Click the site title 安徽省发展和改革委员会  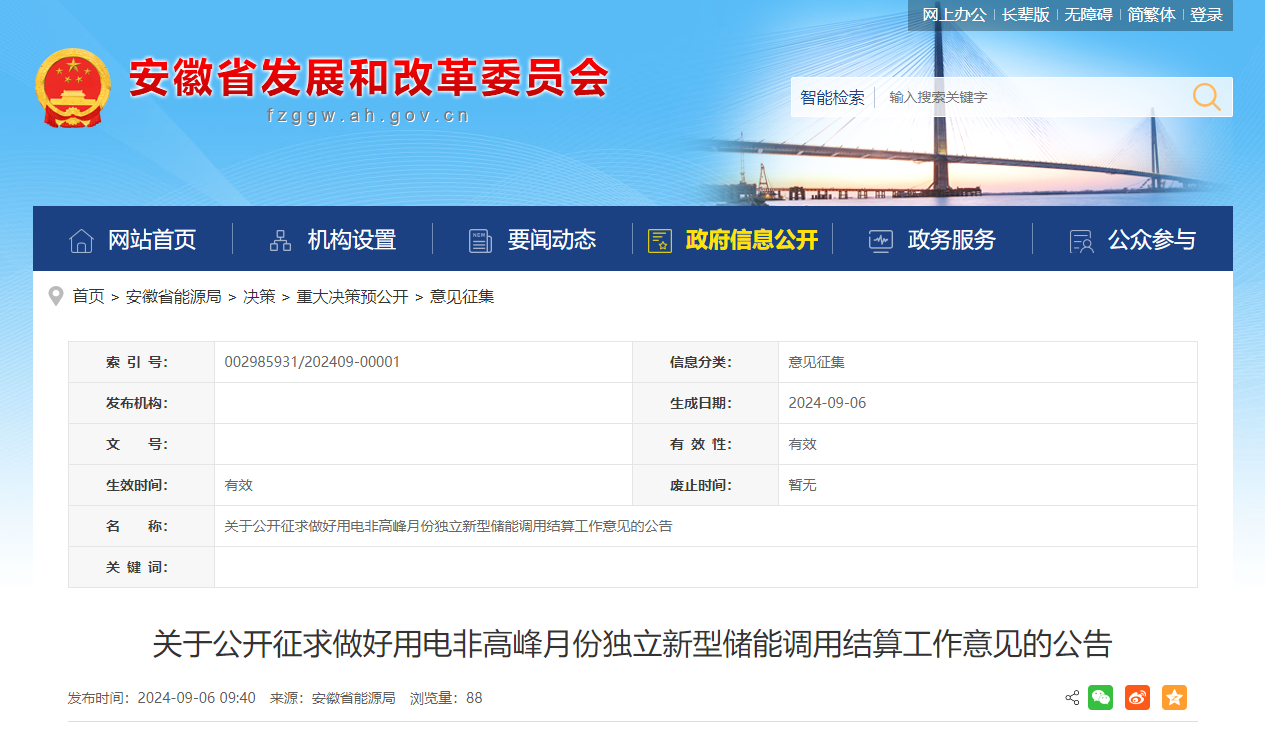coord(368,78)
